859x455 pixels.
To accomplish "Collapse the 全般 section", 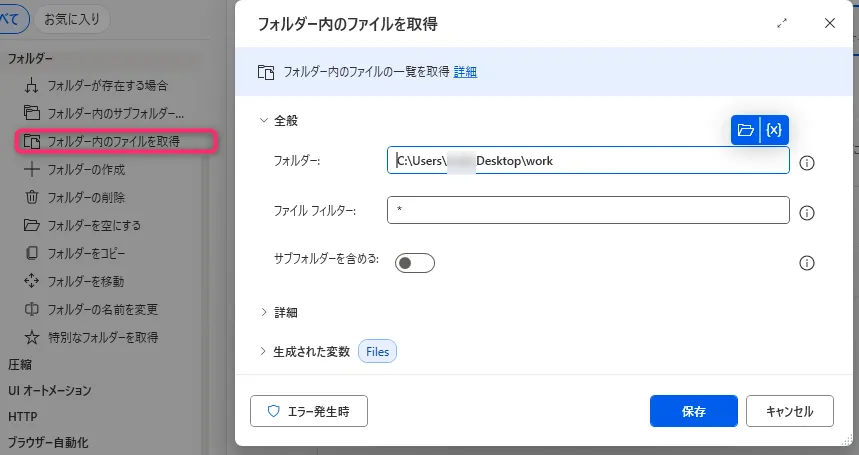I will (264, 120).
